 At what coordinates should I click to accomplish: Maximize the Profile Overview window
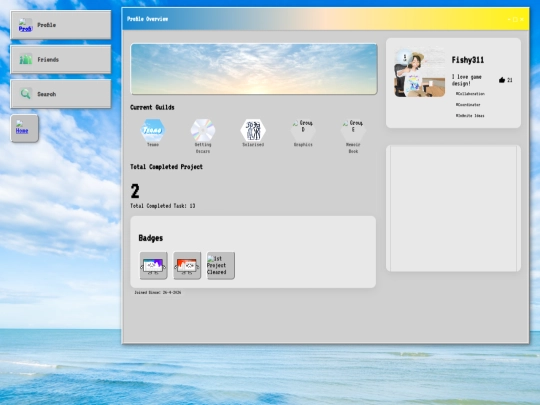(515, 19)
